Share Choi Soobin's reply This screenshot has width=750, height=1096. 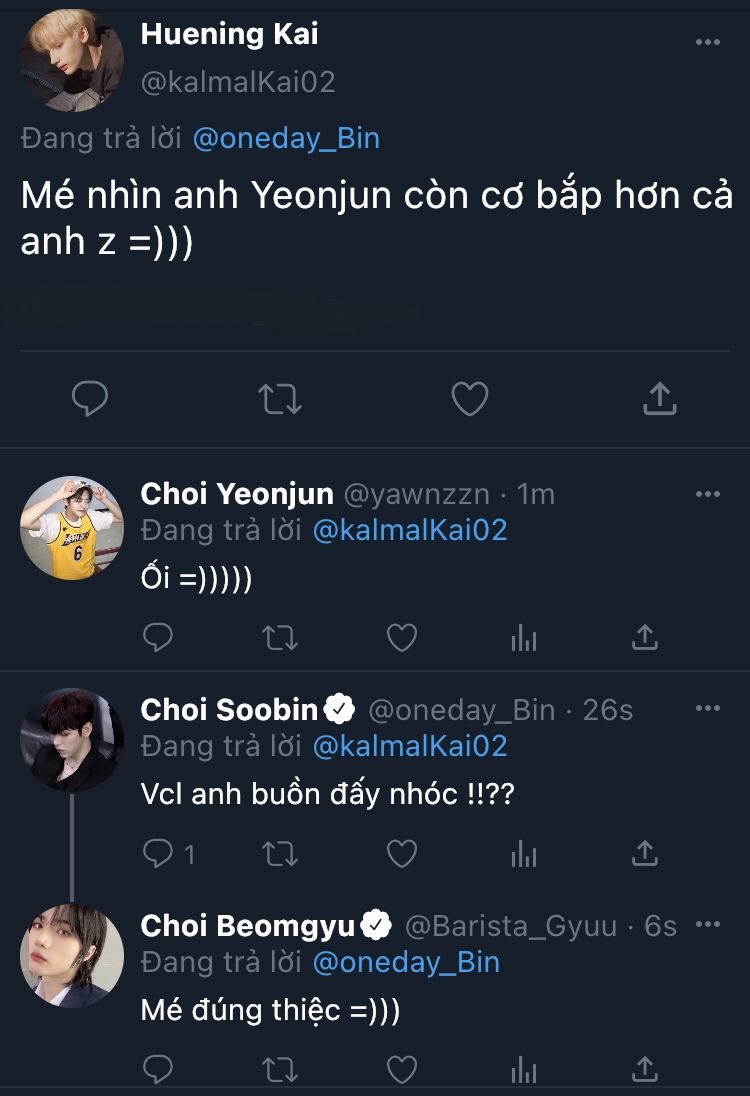pos(645,853)
